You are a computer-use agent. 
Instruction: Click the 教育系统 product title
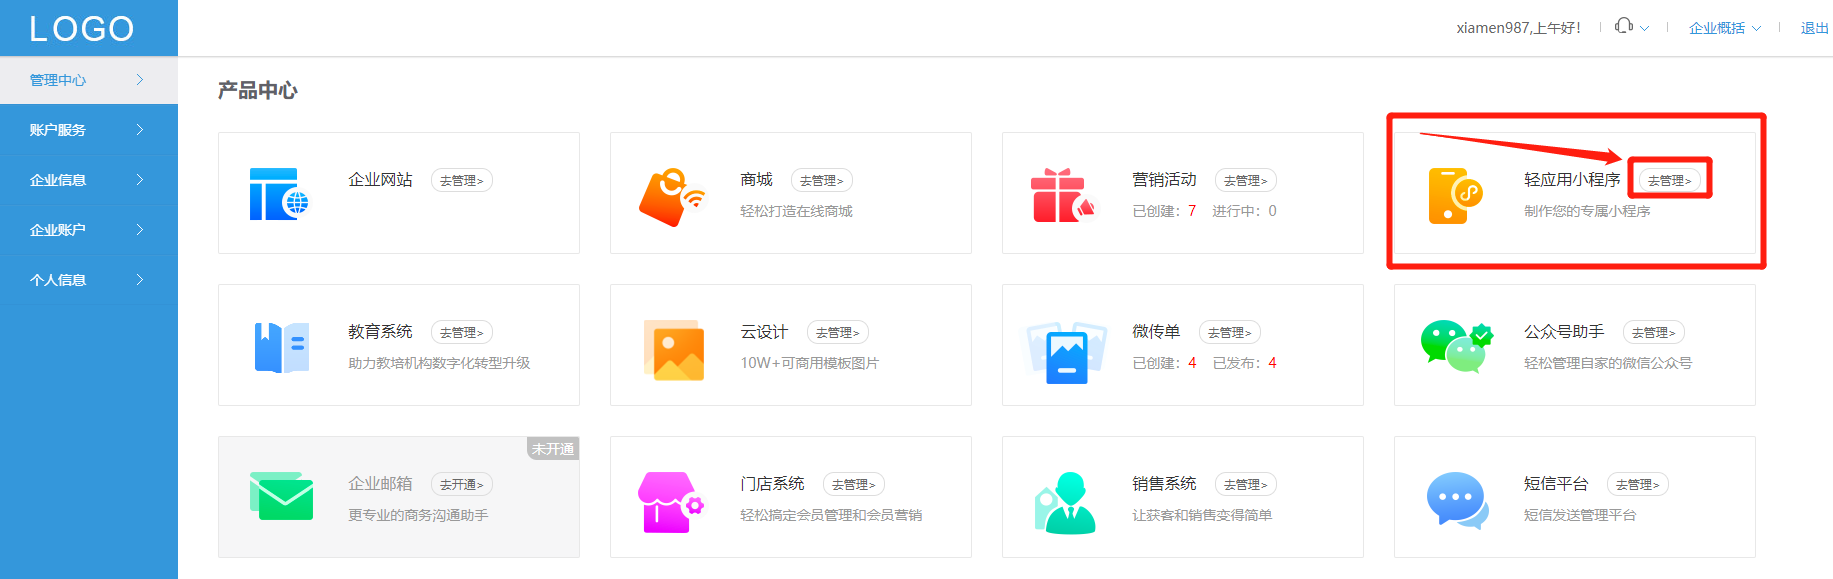(x=380, y=332)
